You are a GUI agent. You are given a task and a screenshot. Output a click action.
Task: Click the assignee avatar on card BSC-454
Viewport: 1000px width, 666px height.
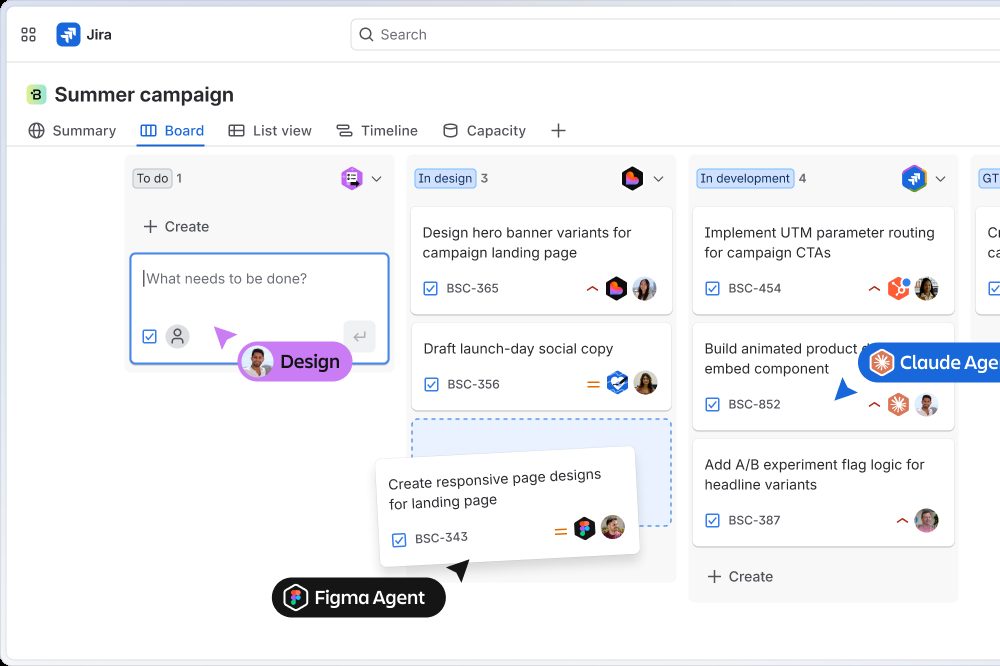[926, 289]
